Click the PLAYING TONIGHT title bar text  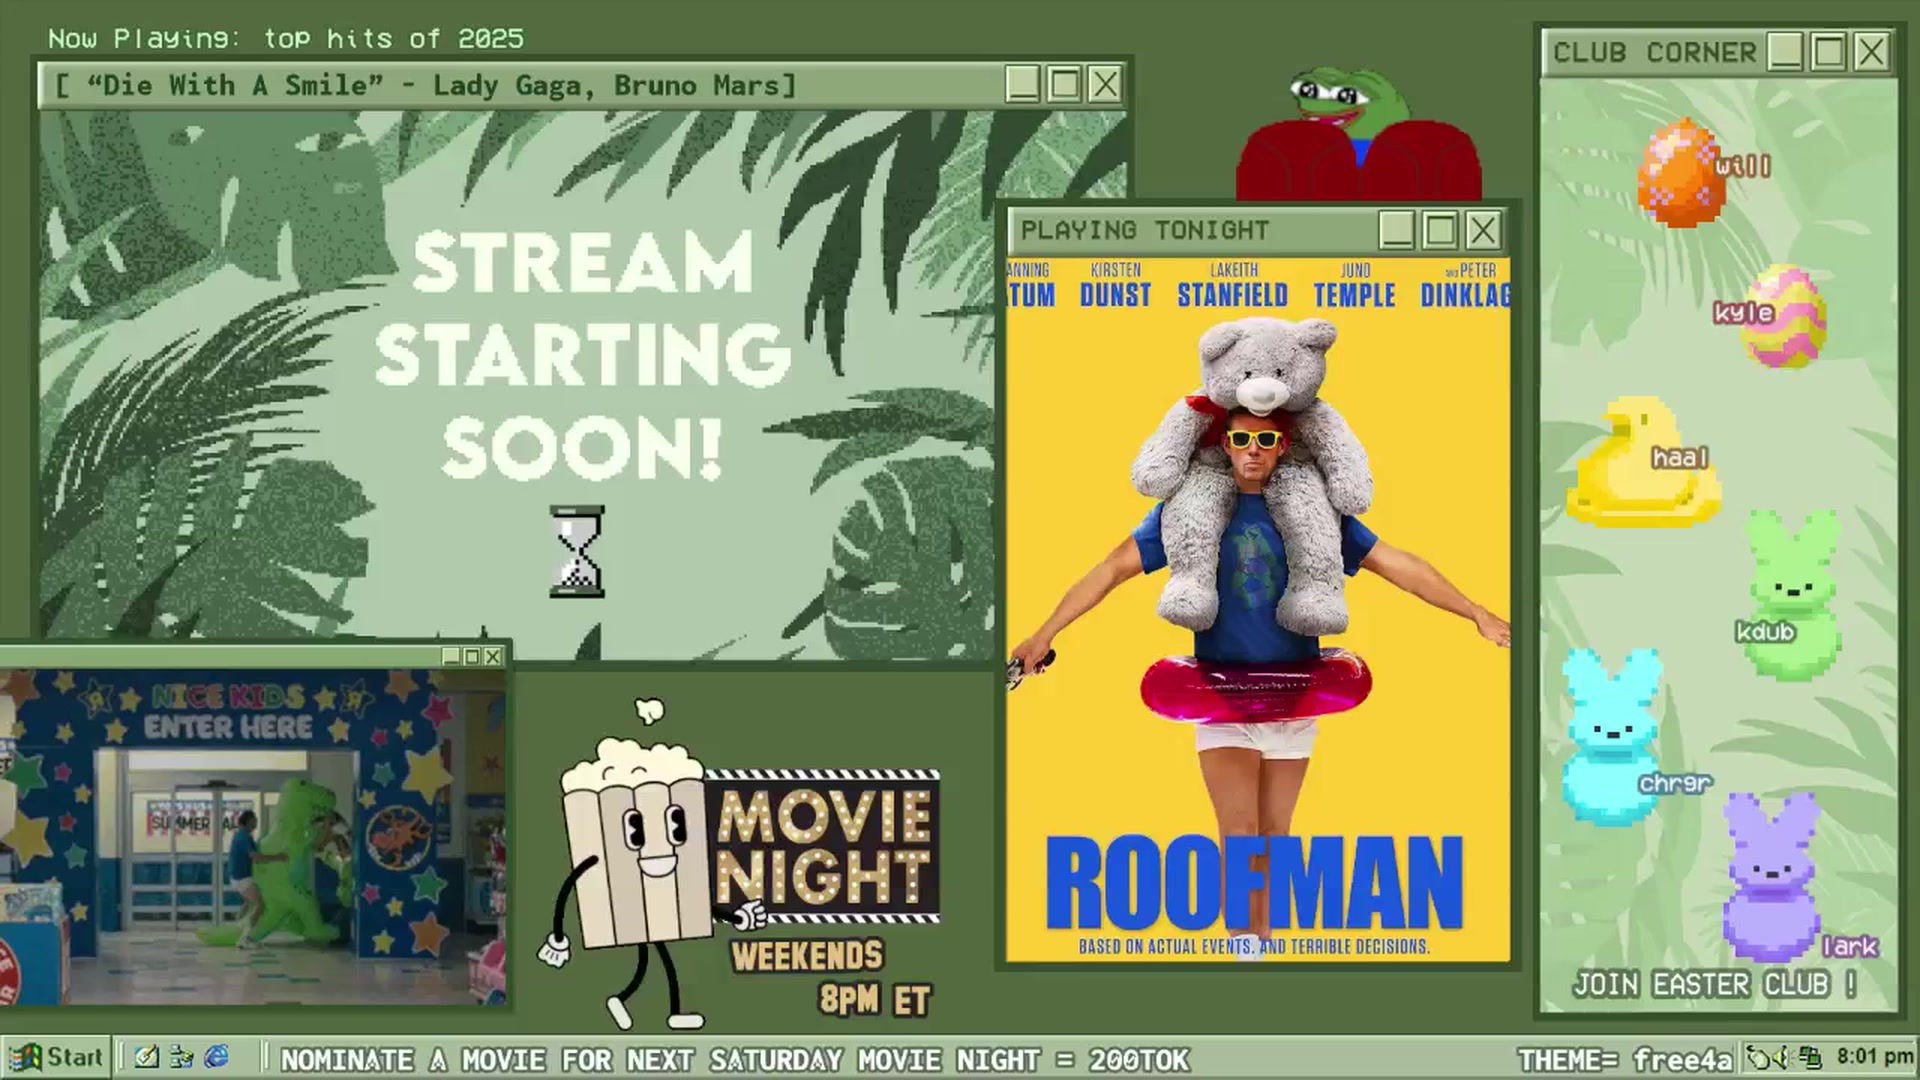point(1145,231)
